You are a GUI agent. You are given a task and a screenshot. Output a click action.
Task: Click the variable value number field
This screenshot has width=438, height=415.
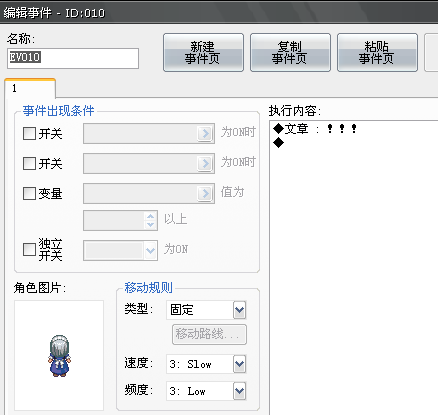114,220
